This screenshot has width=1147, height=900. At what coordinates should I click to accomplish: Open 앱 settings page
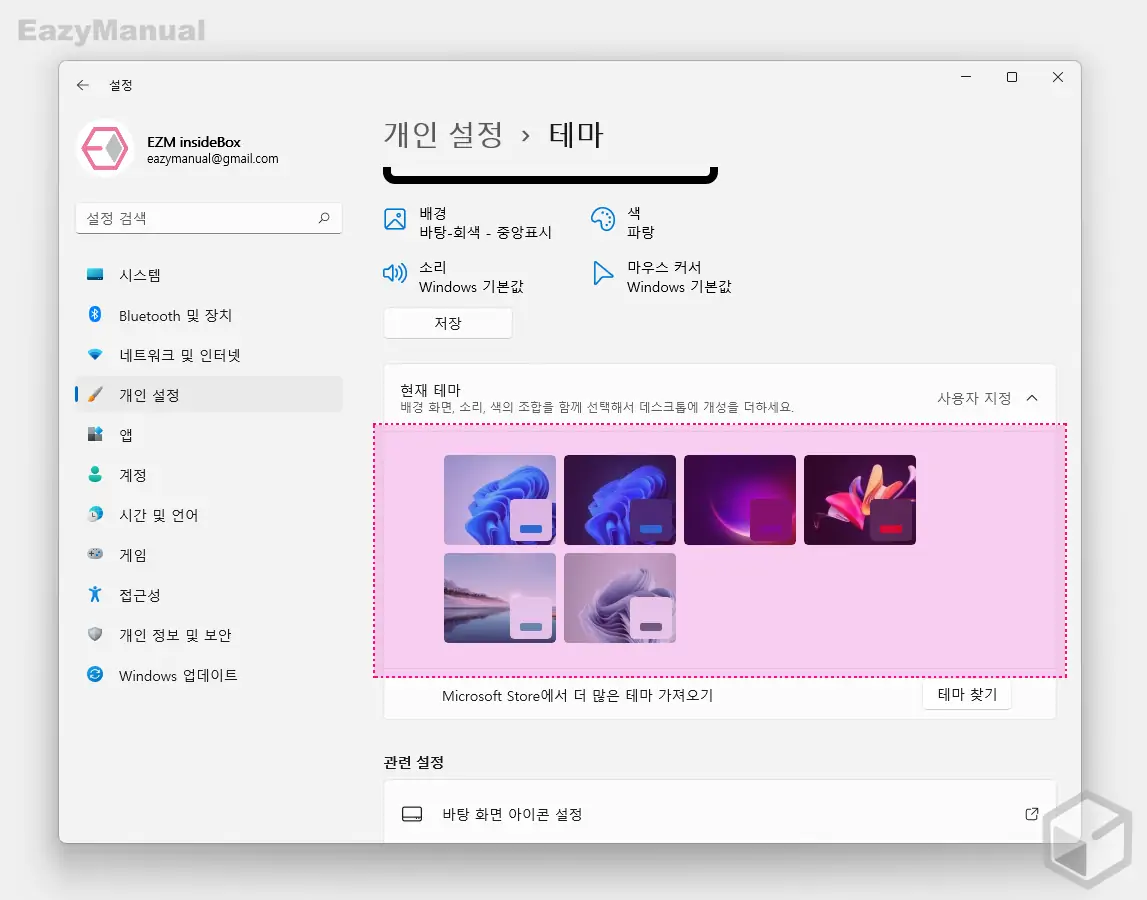pyautogui.click(x=208, y=435)
